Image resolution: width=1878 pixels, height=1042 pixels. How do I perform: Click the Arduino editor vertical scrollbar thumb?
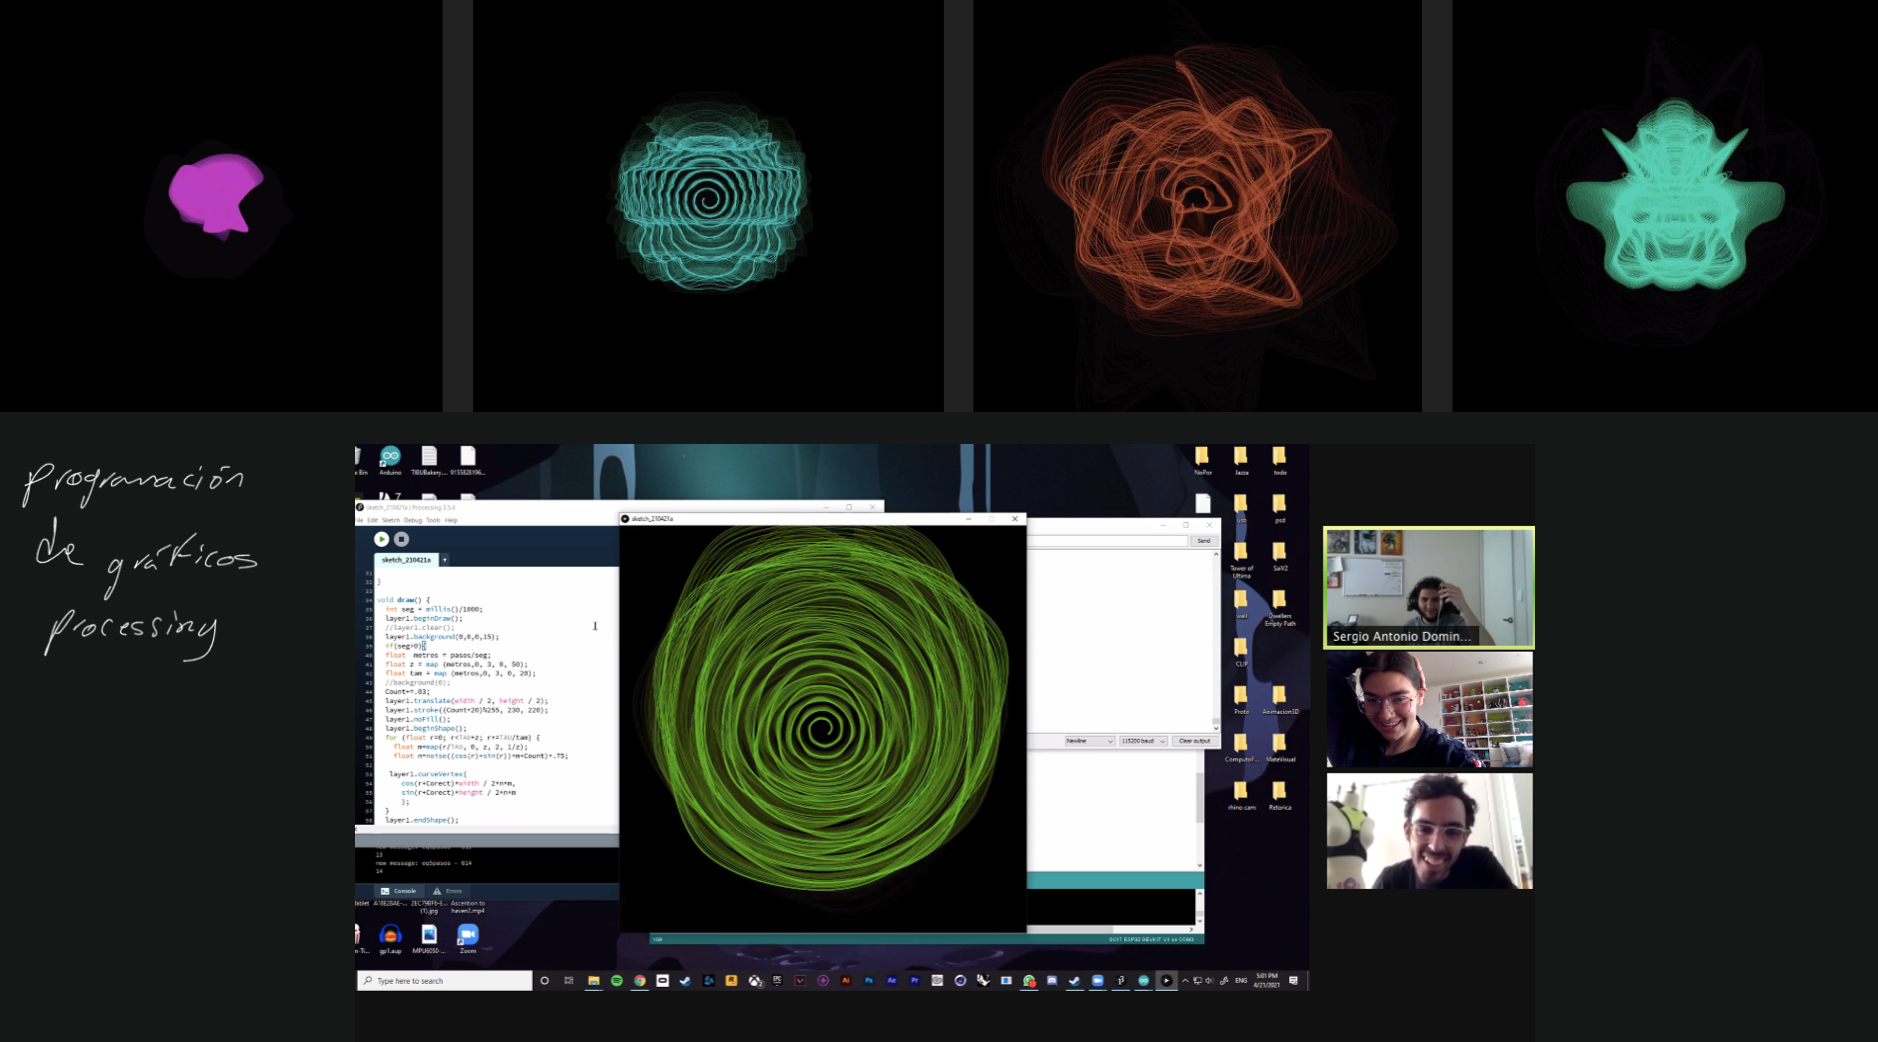coord(1200,797)
